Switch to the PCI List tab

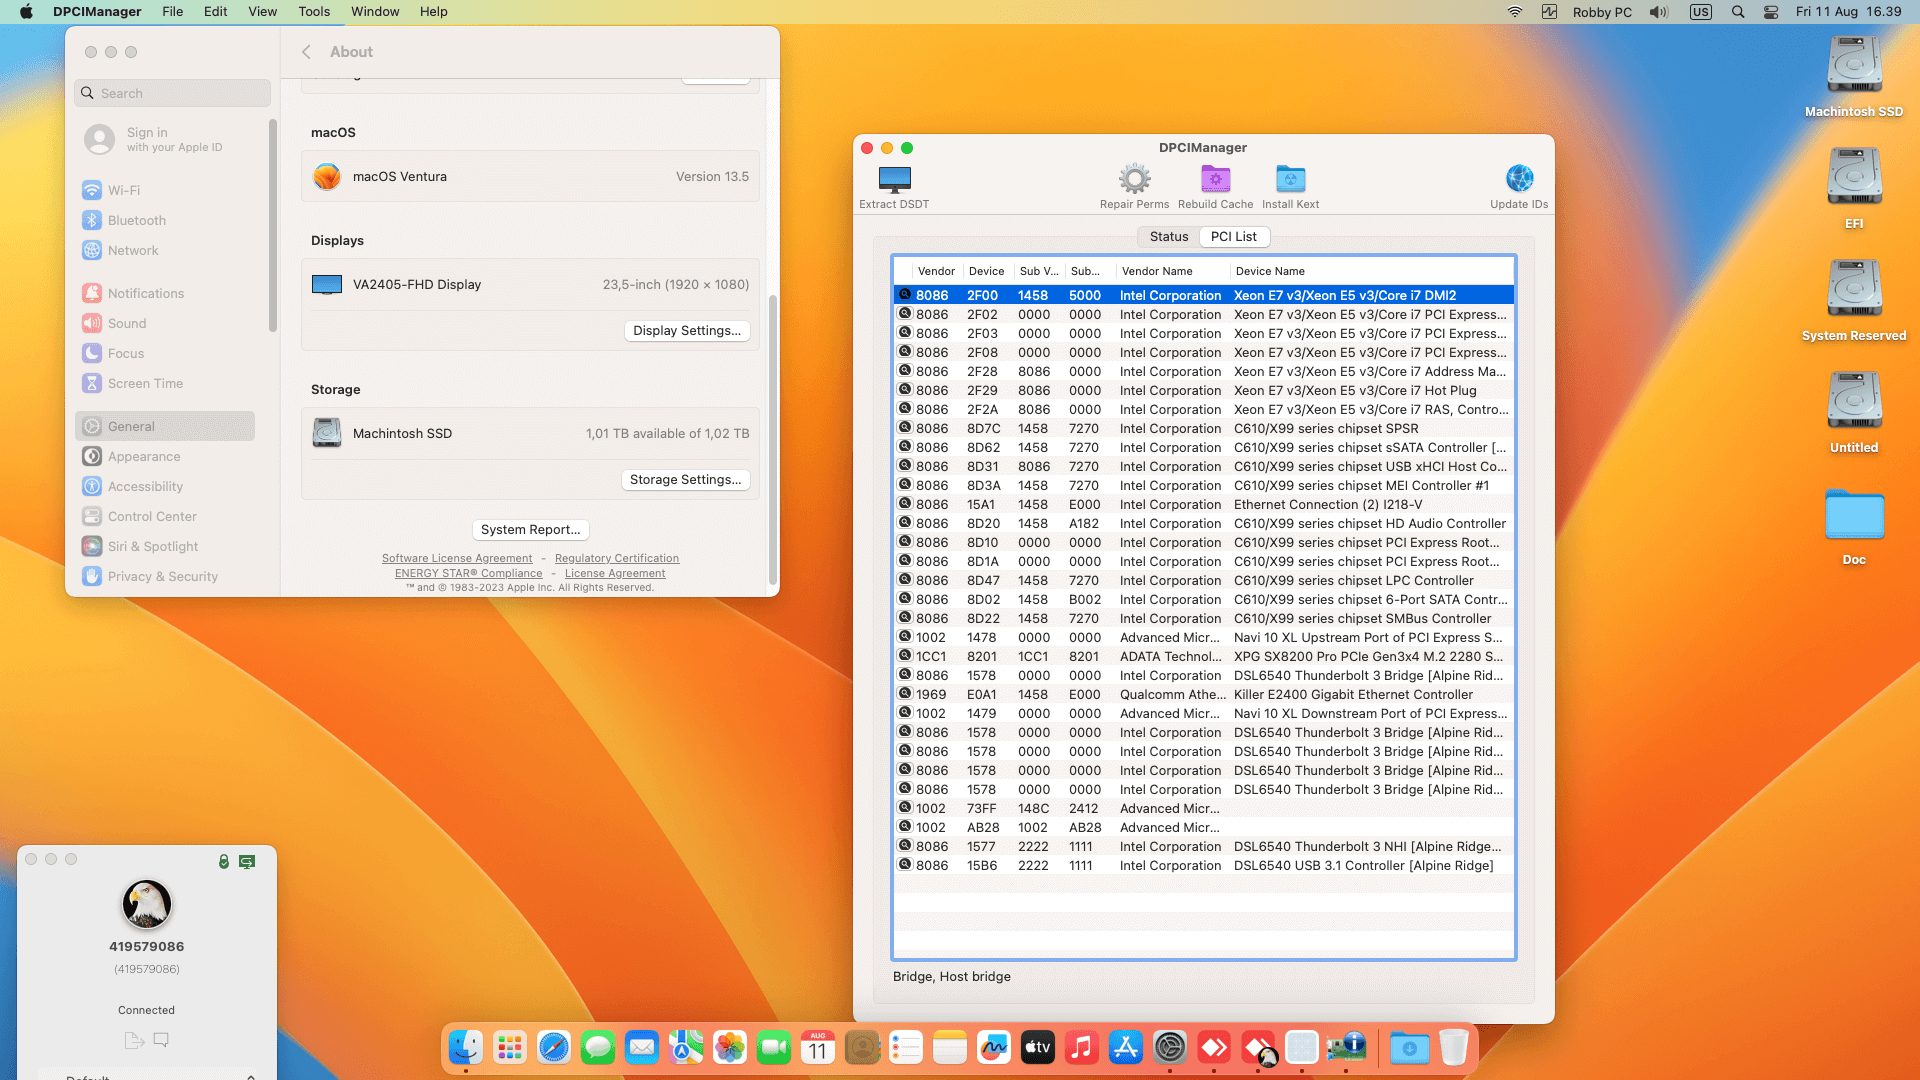(1234, 237)
